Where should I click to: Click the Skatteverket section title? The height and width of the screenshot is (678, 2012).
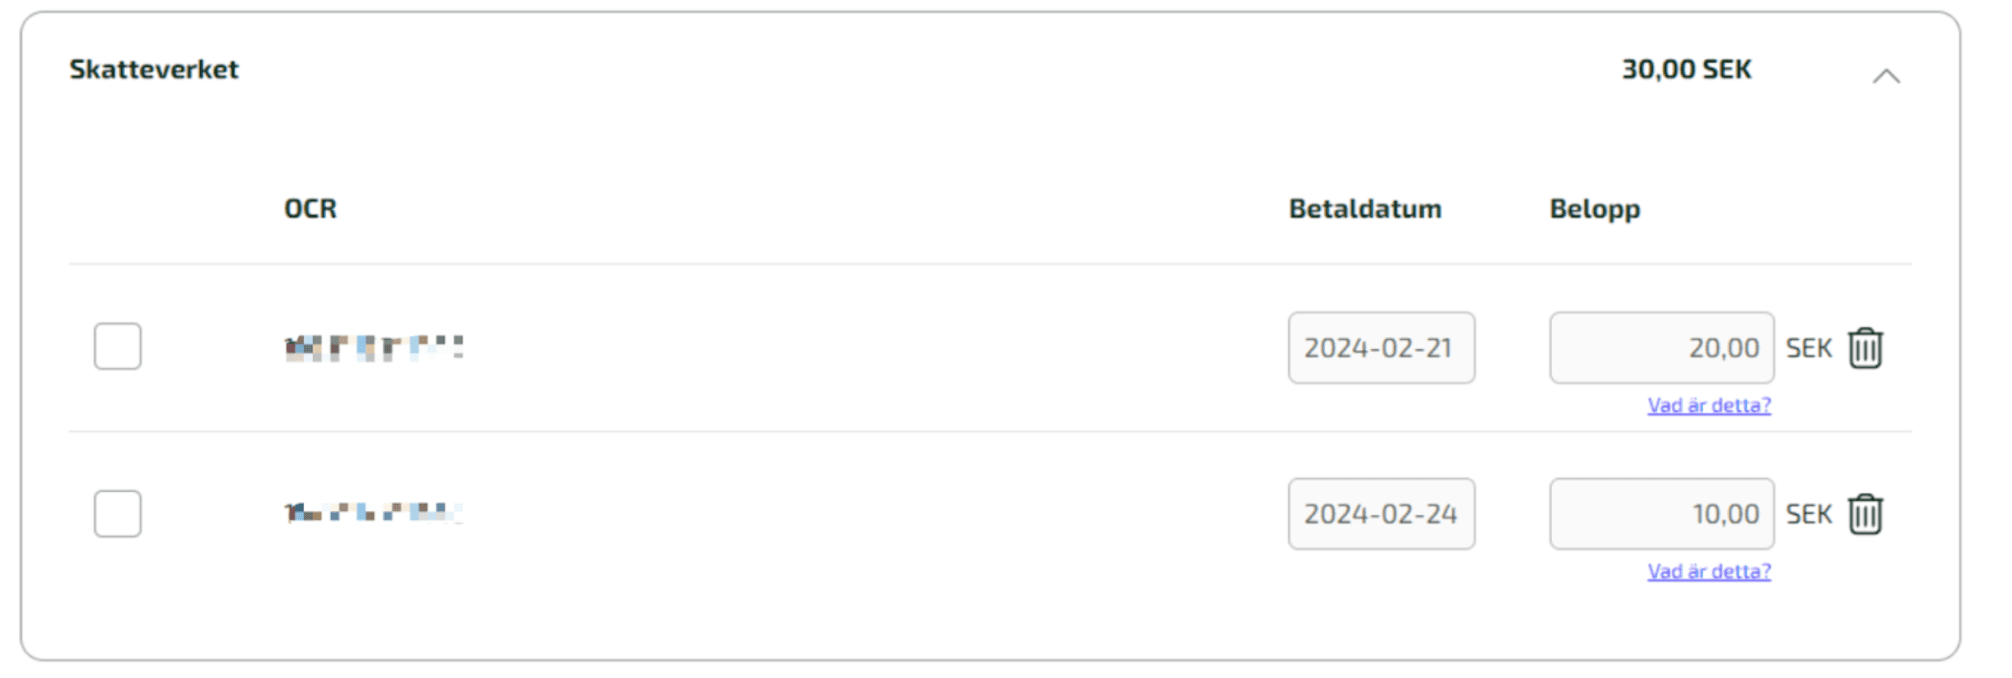click(x=154, y=69)
